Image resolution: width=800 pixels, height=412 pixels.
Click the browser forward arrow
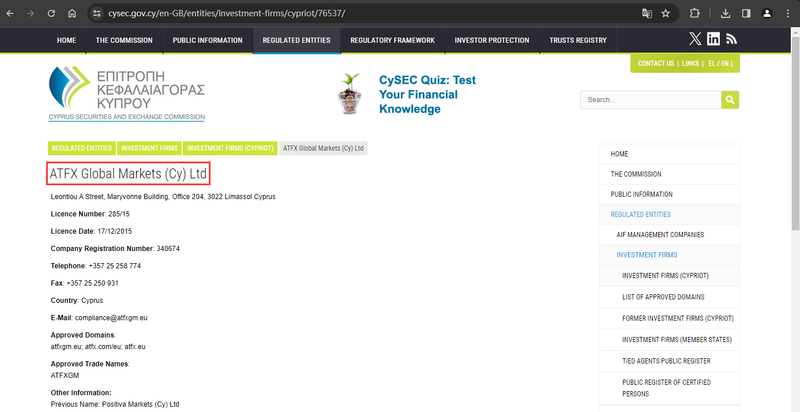pyautogui.click(x=30, y=14)
